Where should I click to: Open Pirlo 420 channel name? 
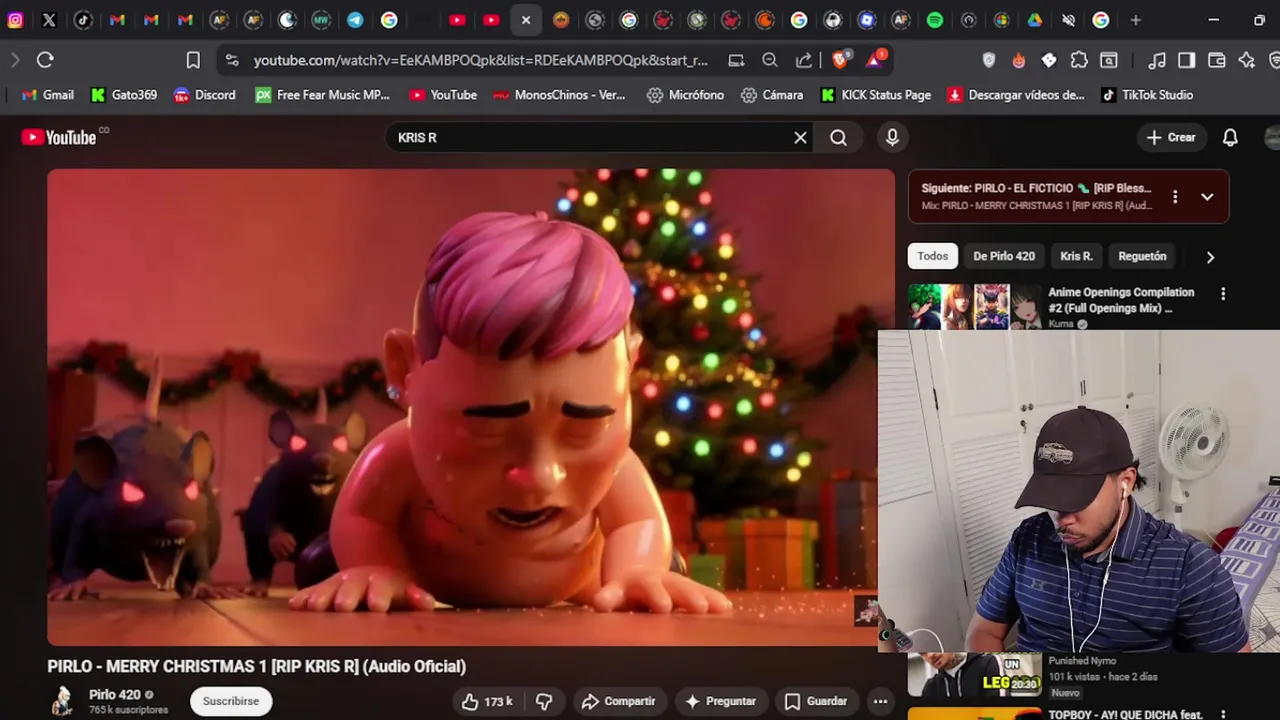(115, 695)
